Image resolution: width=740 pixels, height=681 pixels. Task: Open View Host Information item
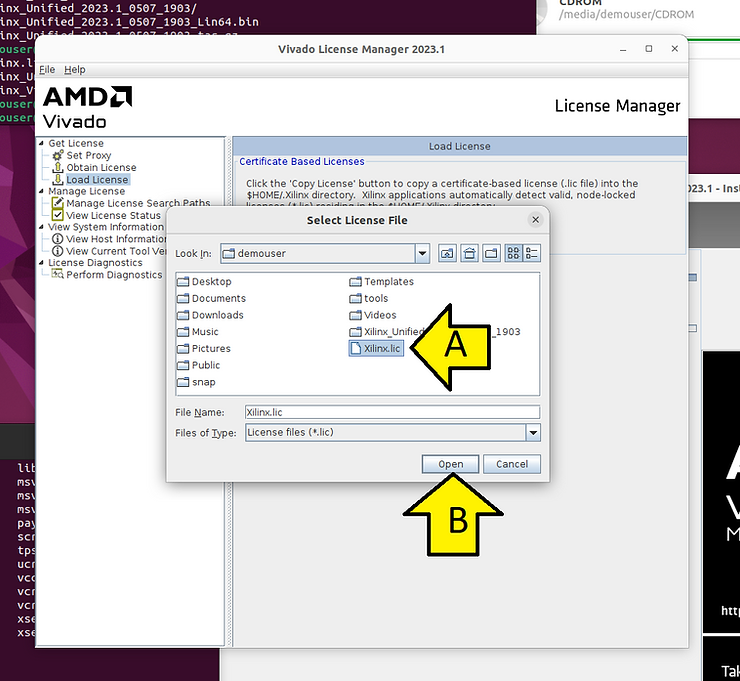(x=115, y=239)
